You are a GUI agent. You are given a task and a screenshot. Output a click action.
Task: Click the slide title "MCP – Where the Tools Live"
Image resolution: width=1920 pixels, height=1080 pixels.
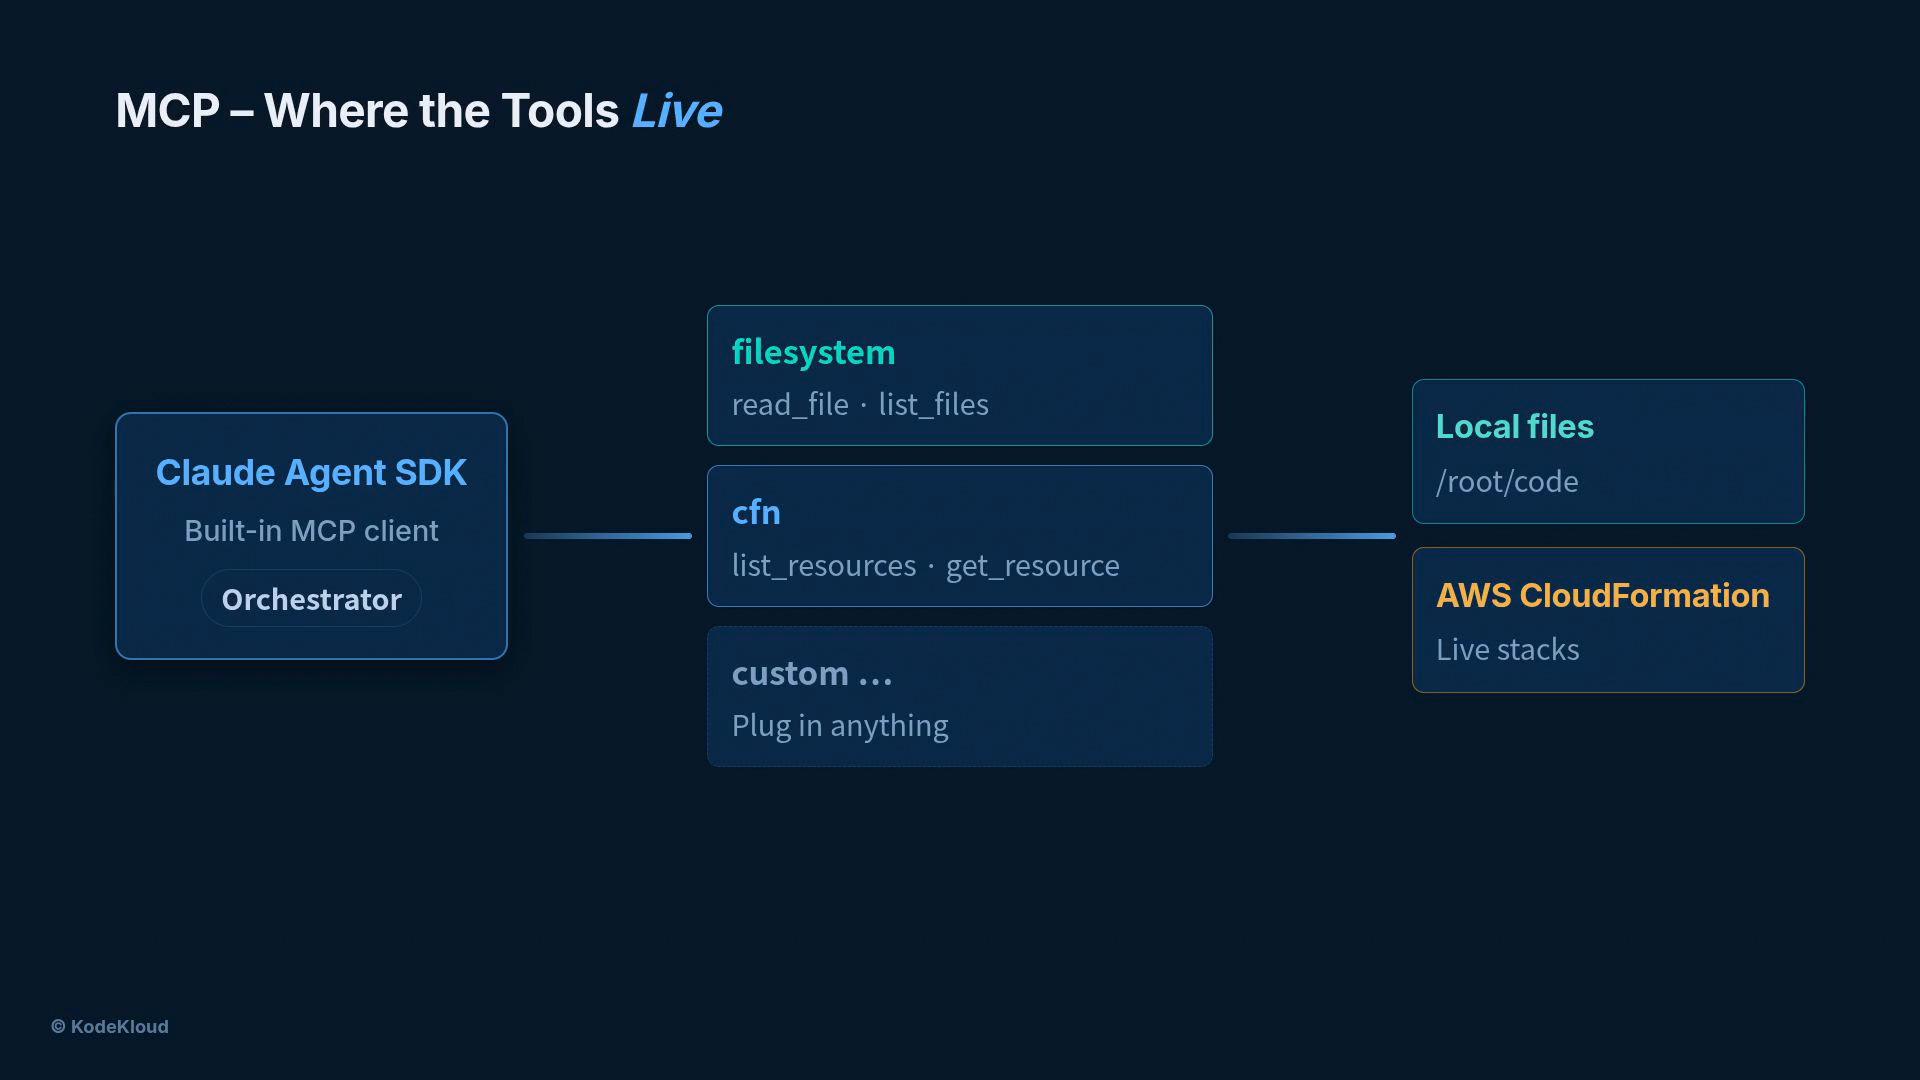pos(418,111)
